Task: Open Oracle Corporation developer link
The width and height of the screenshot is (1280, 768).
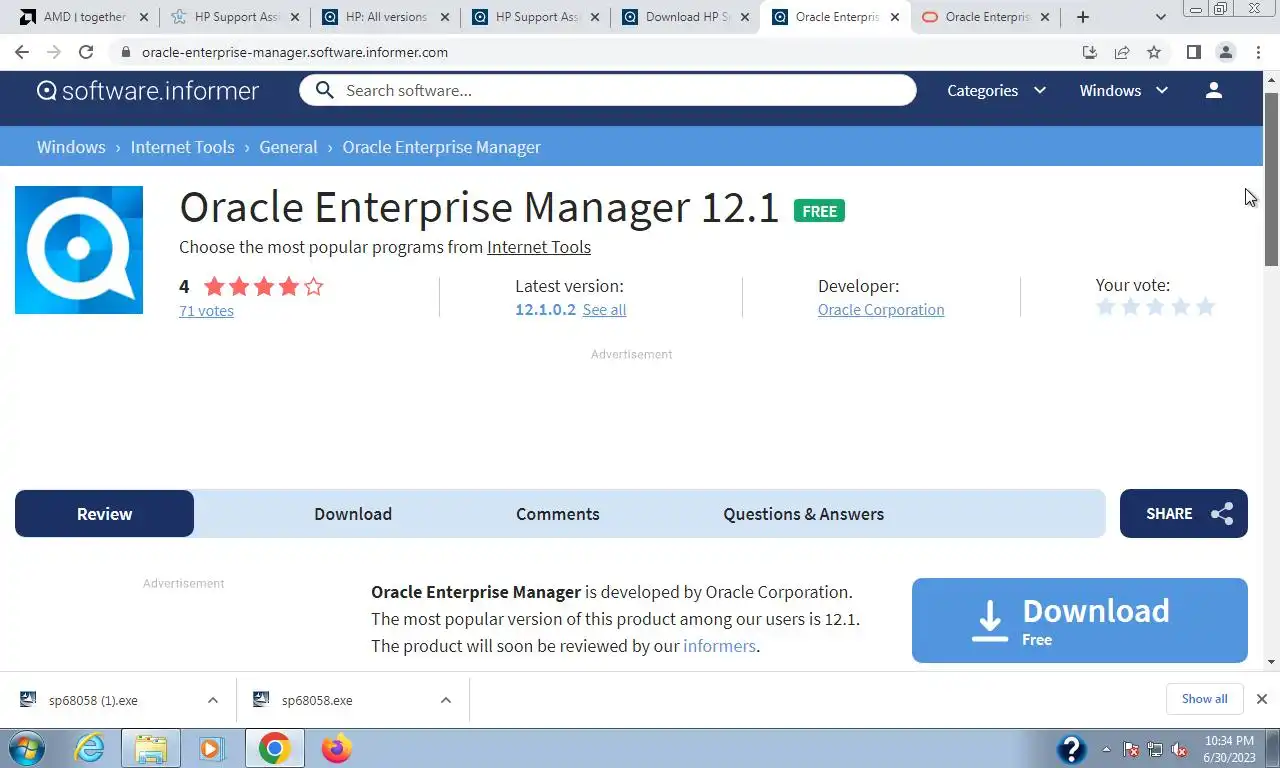Action: click(x=881, y=309)
